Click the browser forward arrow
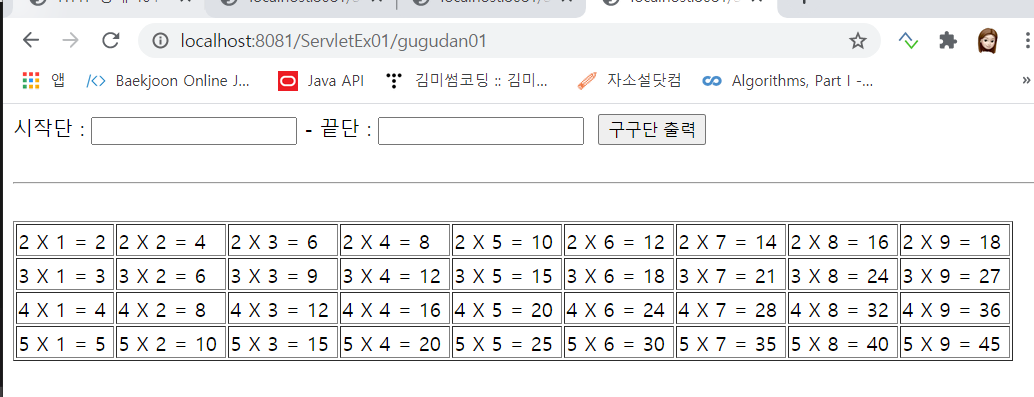The width and height of the screenshot is (1034, 397). tap(71, 41)
